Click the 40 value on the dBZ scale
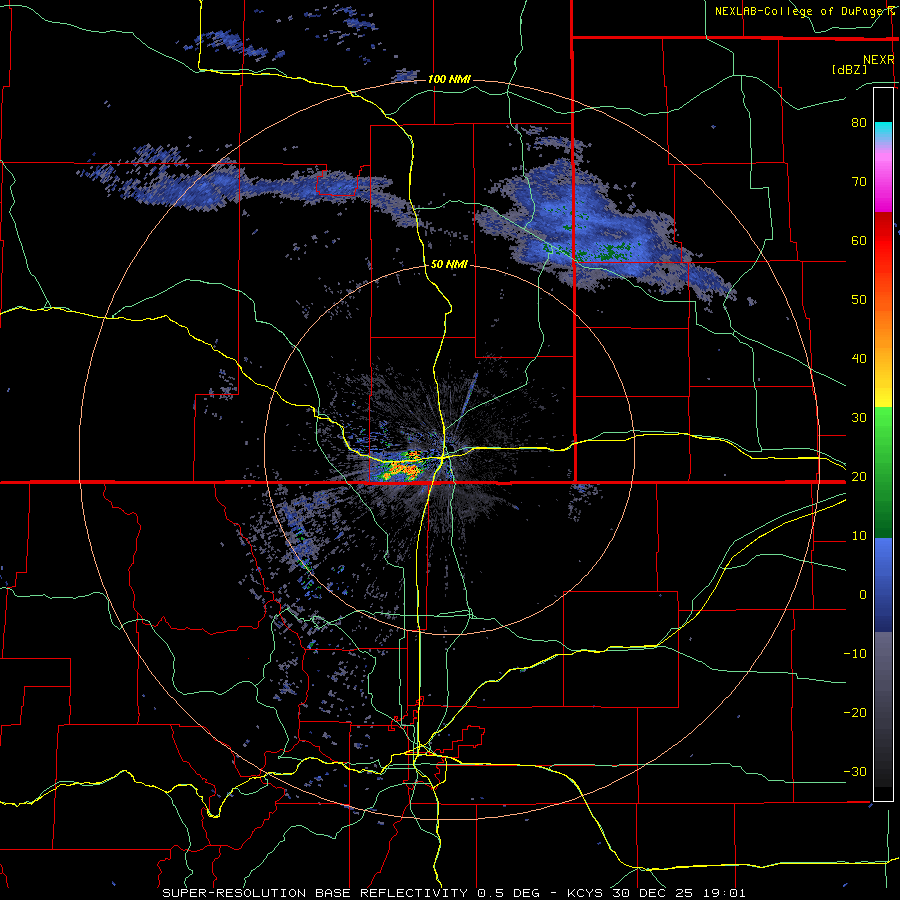The width and height of the screenshot is (900, 900). click(x=859, y=359)
